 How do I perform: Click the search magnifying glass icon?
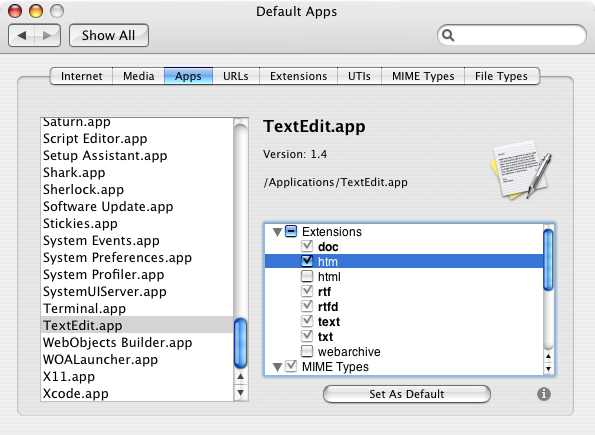(x=448, y=35)
